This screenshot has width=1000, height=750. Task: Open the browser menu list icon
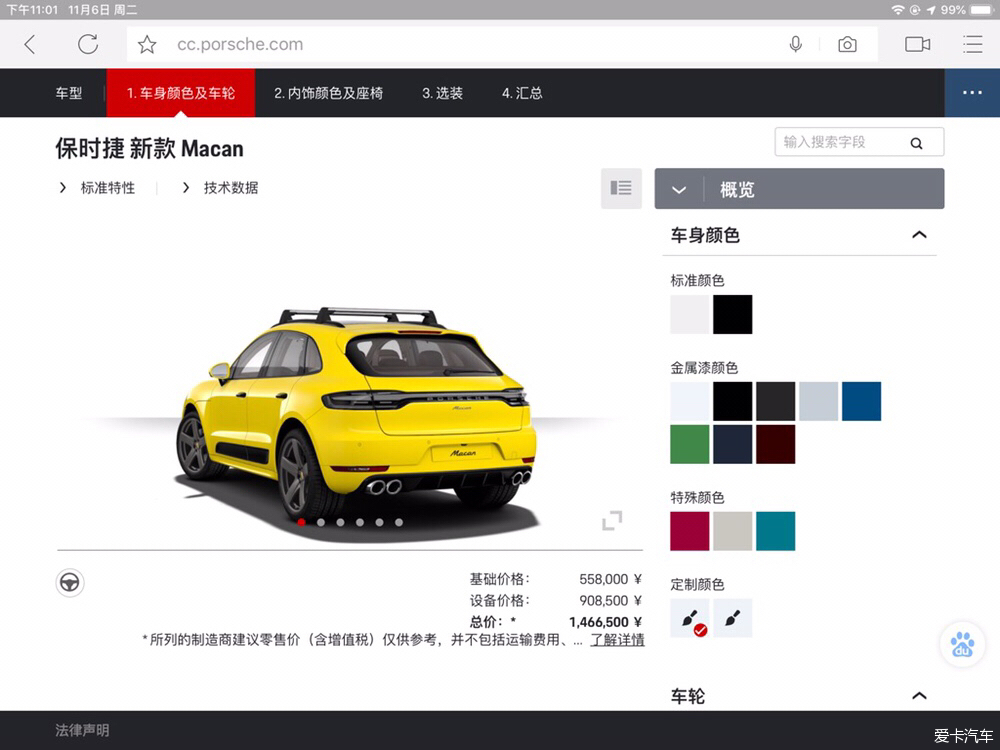(973, 44)
